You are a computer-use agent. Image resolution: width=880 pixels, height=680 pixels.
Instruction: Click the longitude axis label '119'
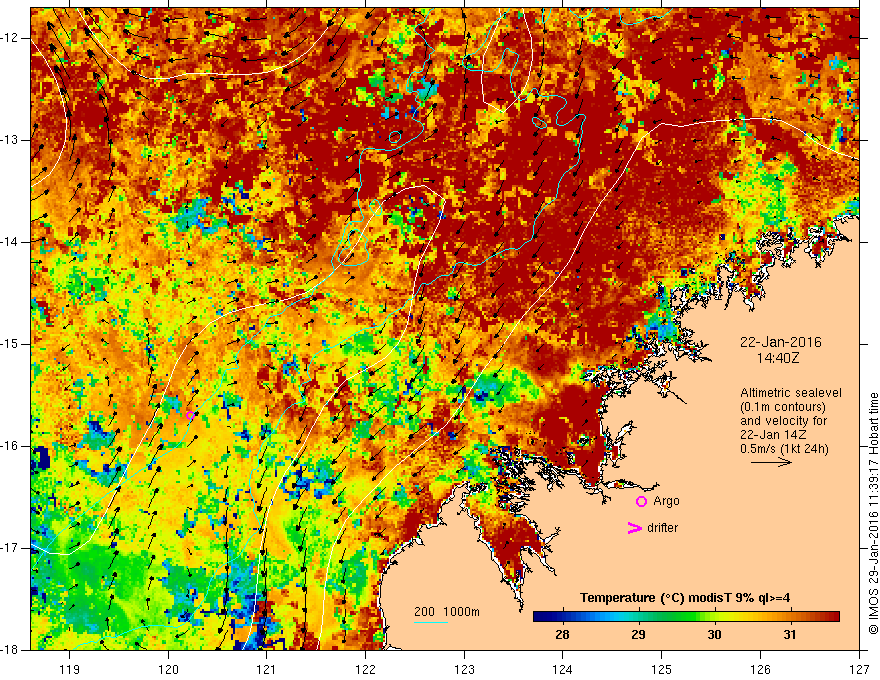pyautogui.click(x=70, y=669)
